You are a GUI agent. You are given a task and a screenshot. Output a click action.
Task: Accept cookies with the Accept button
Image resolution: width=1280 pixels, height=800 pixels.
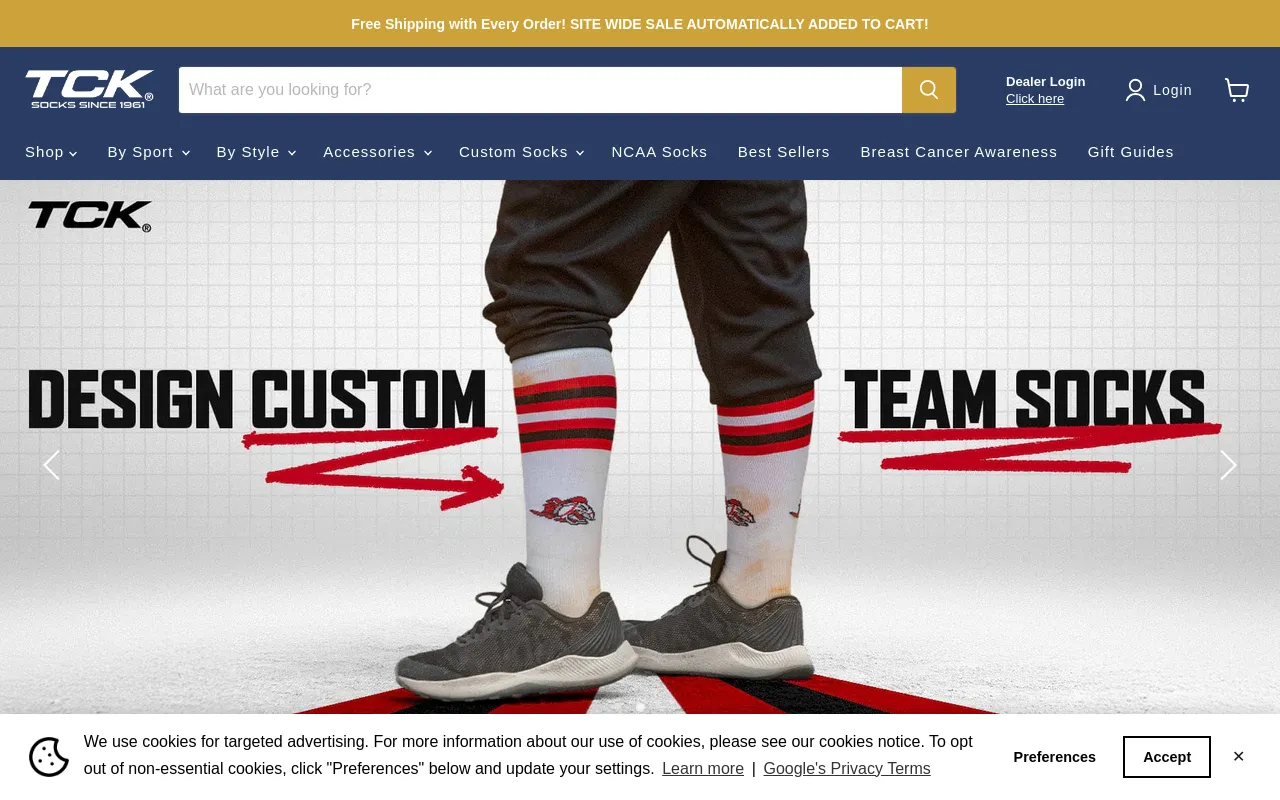(x=1167, y=757)
